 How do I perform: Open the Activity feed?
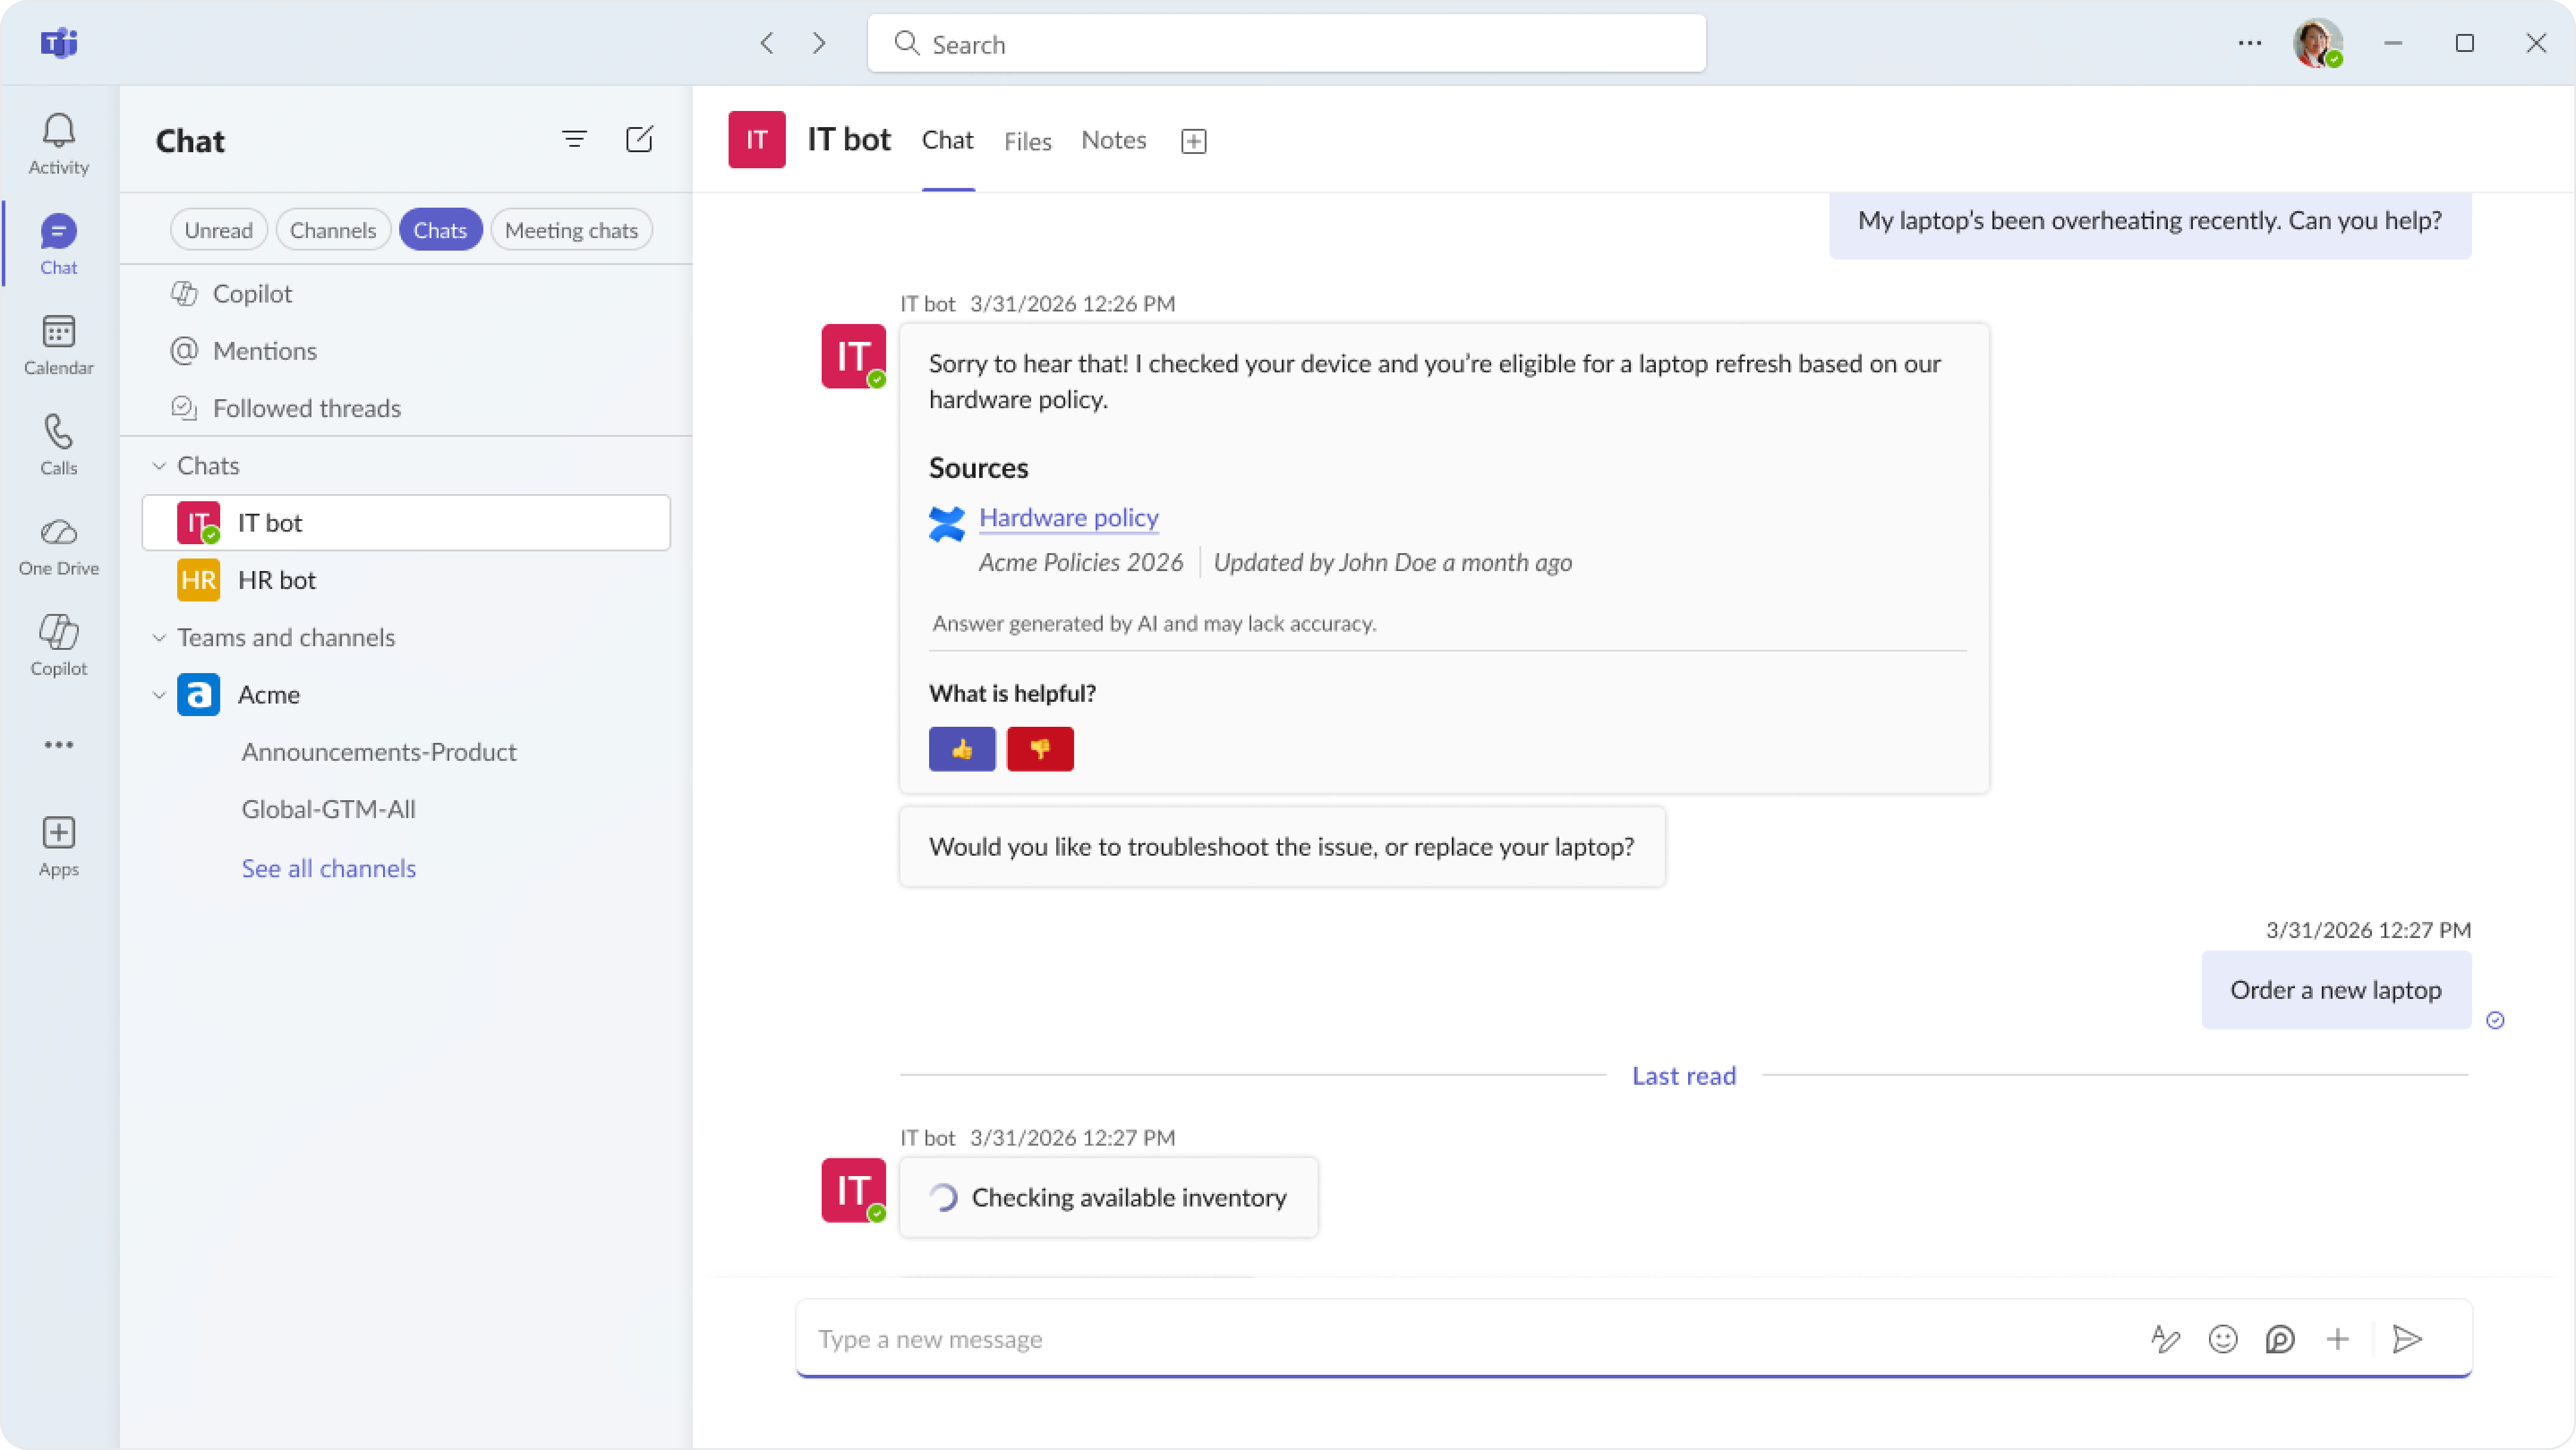[x=58, y=144]
